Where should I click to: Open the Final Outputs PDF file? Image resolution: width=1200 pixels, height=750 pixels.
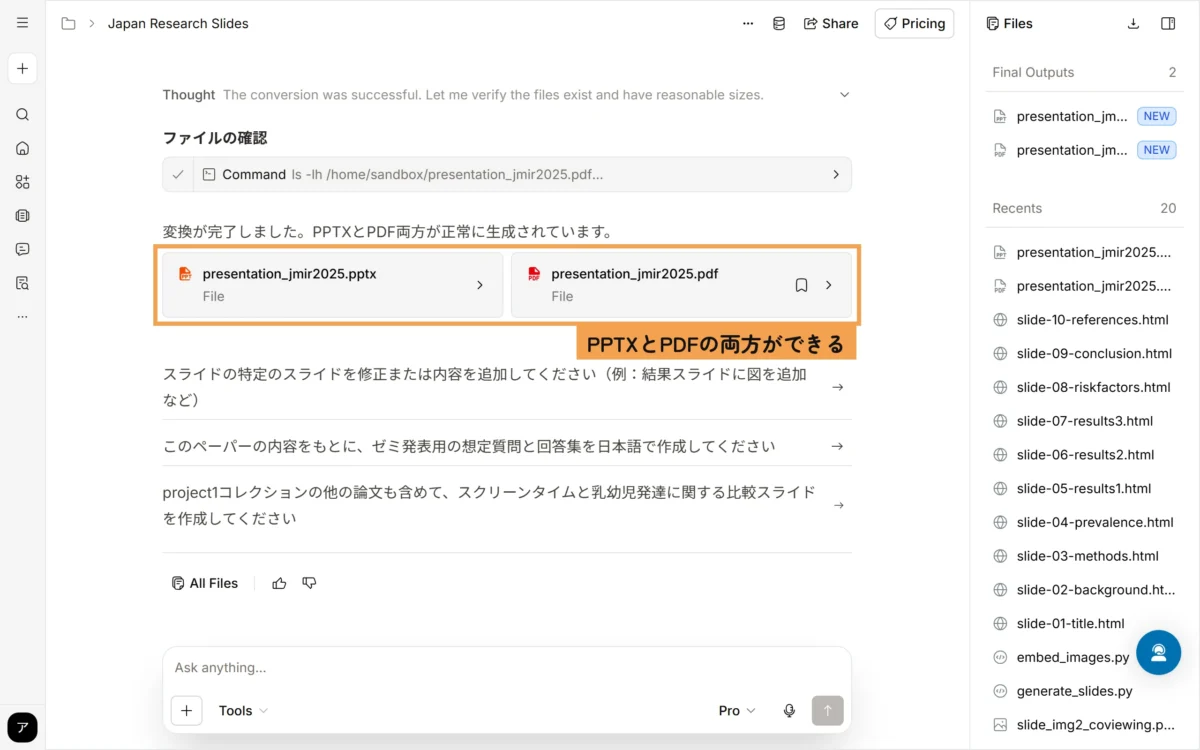tap(1085, 150)
